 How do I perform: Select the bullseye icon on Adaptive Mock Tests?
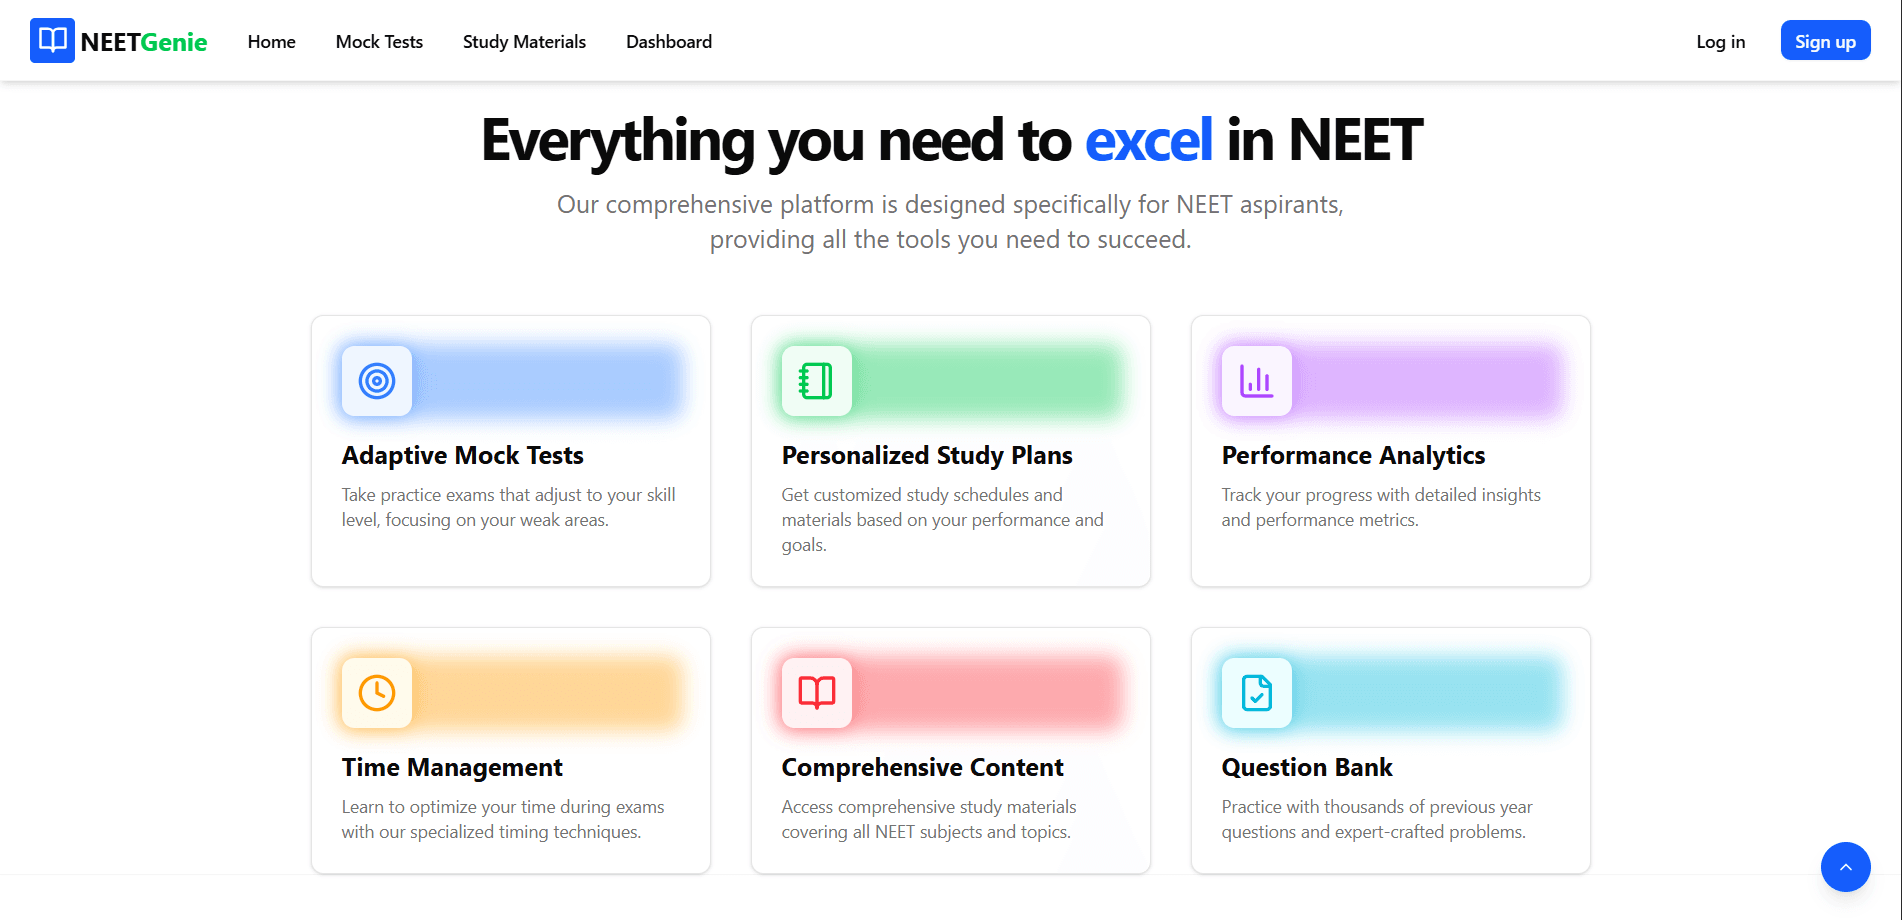pos(377,381)
